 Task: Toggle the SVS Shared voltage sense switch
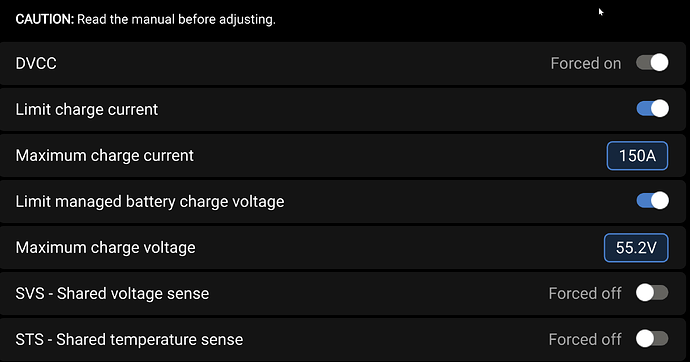652,293
